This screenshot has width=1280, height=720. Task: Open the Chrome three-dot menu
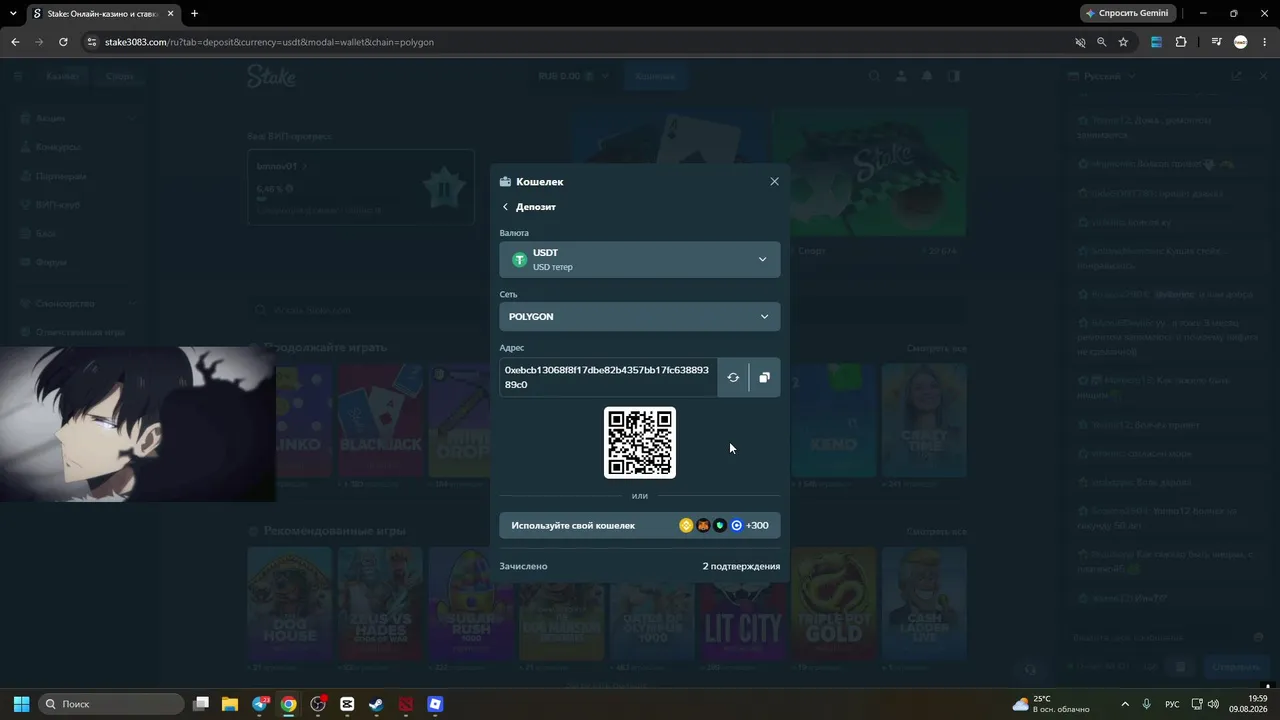[x=1265, y=42]
